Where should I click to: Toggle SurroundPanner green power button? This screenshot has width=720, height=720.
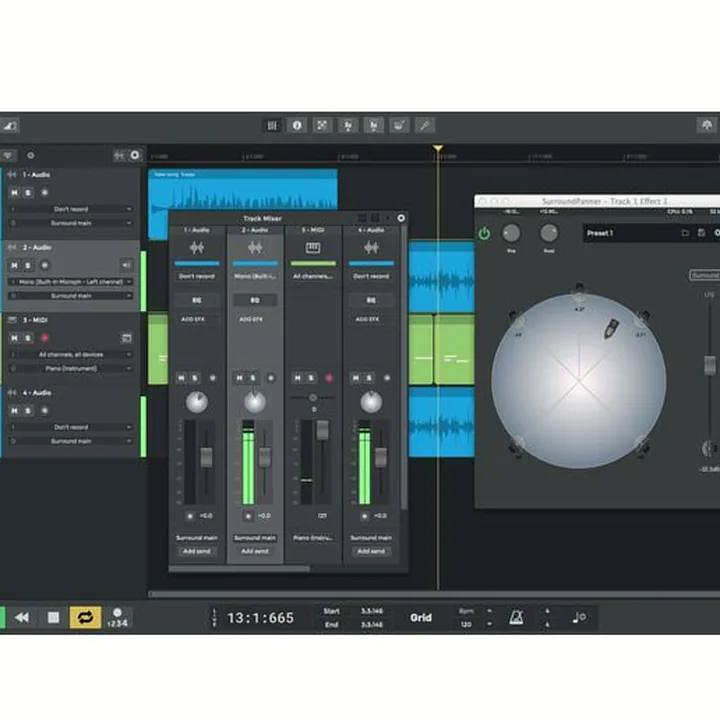pos(484,234)
